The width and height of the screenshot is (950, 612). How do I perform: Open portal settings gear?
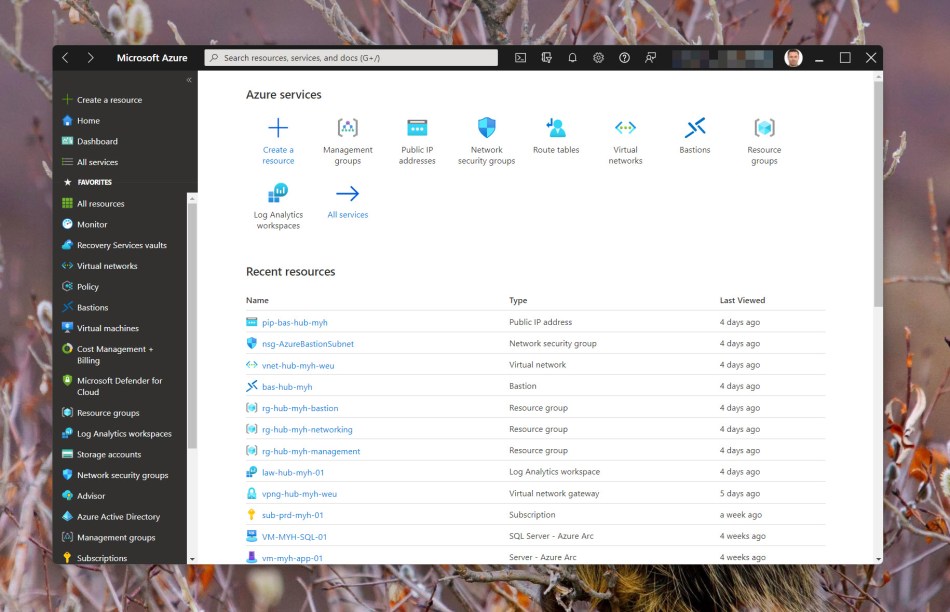coord(599,58)
